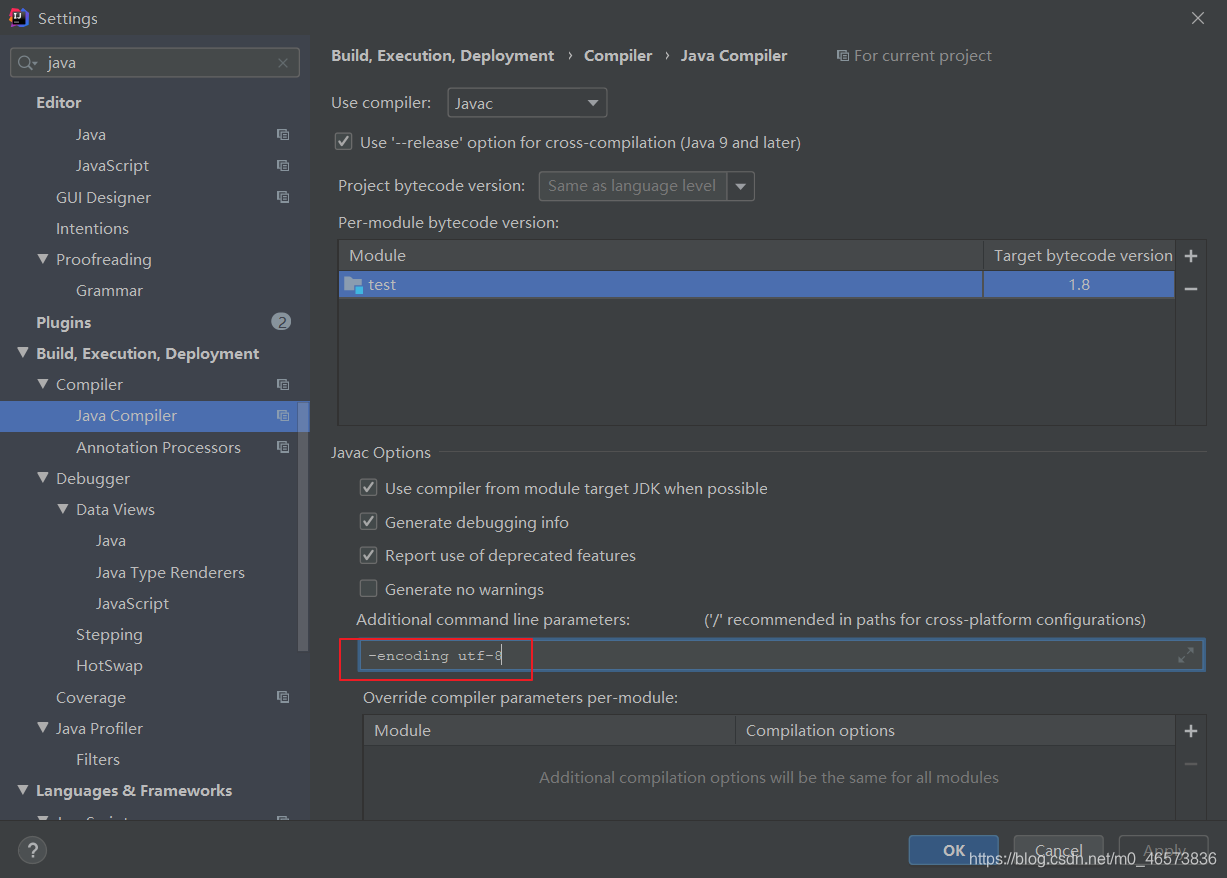Click project-level icon beside Java Compiler

click(283, 415)
